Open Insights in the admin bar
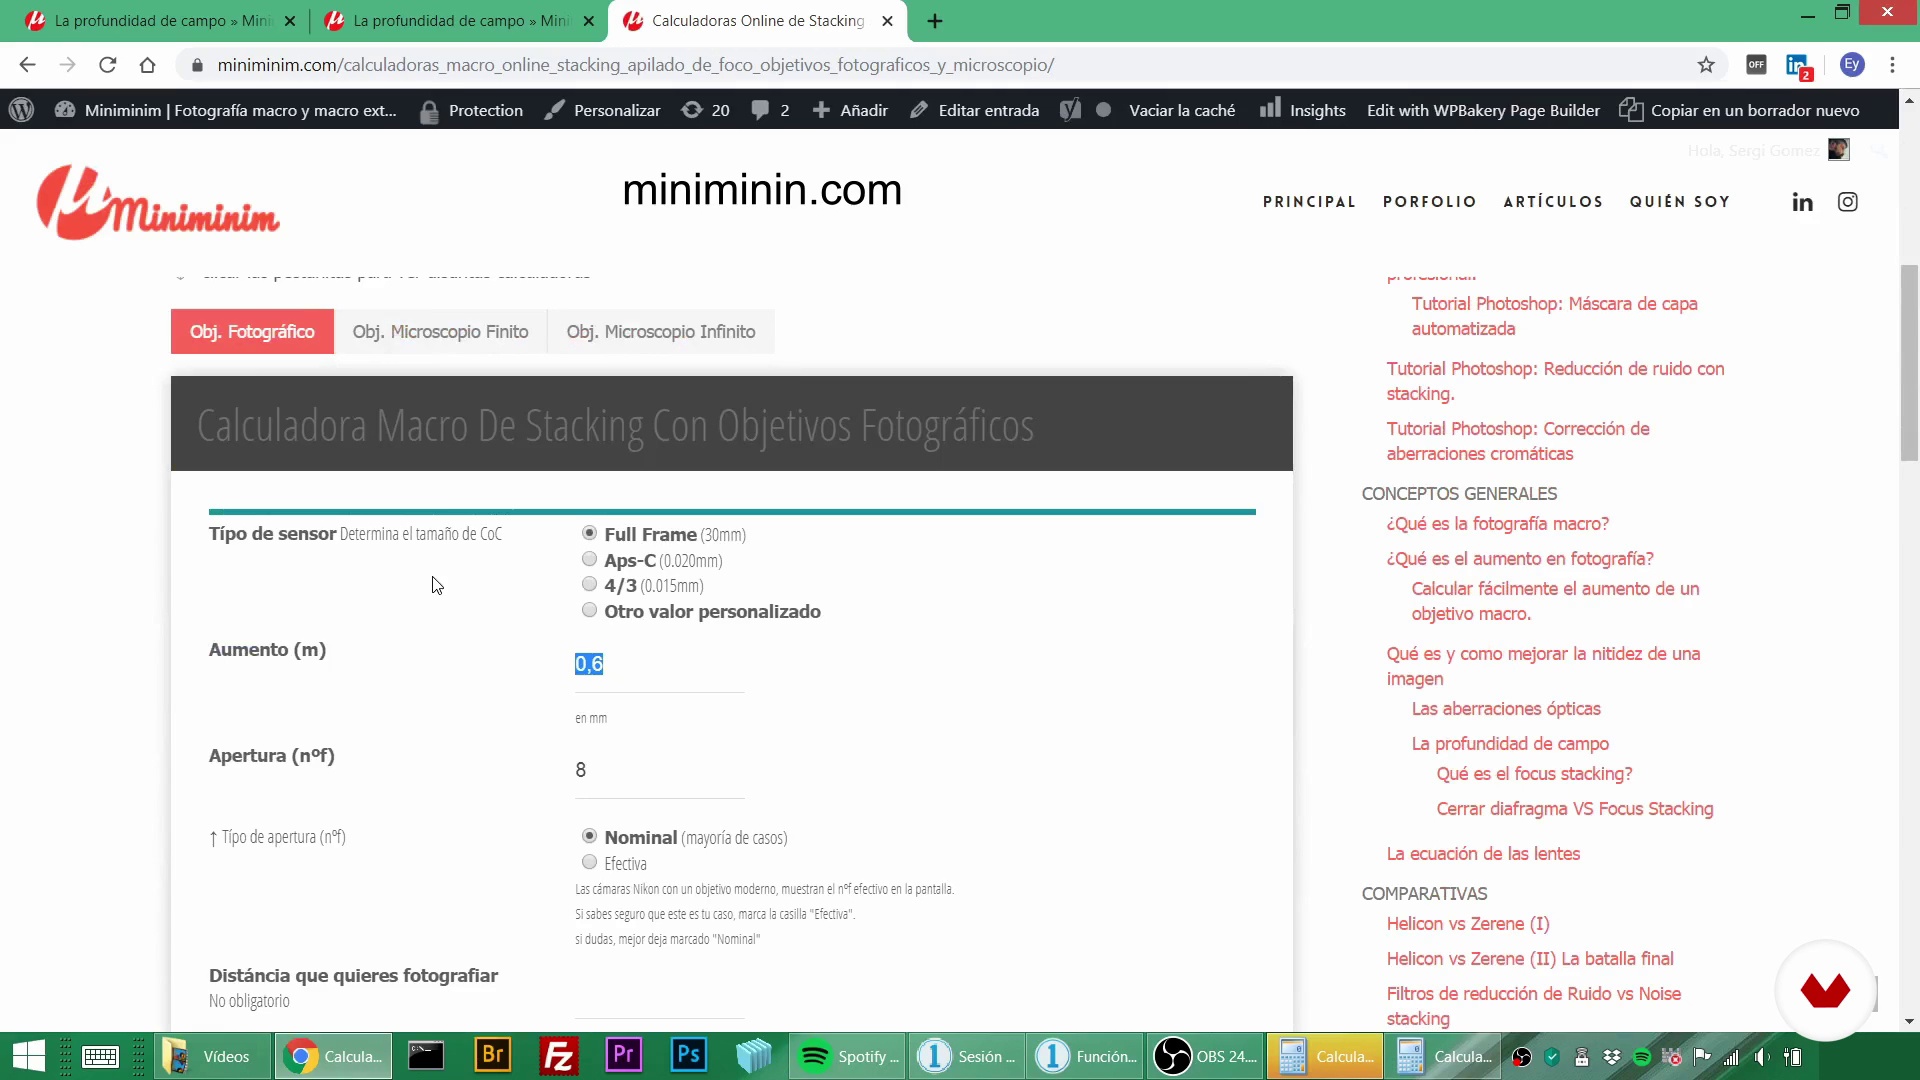The image size is (1920, 1080). pyautogui.click(x=1303, y=110)
